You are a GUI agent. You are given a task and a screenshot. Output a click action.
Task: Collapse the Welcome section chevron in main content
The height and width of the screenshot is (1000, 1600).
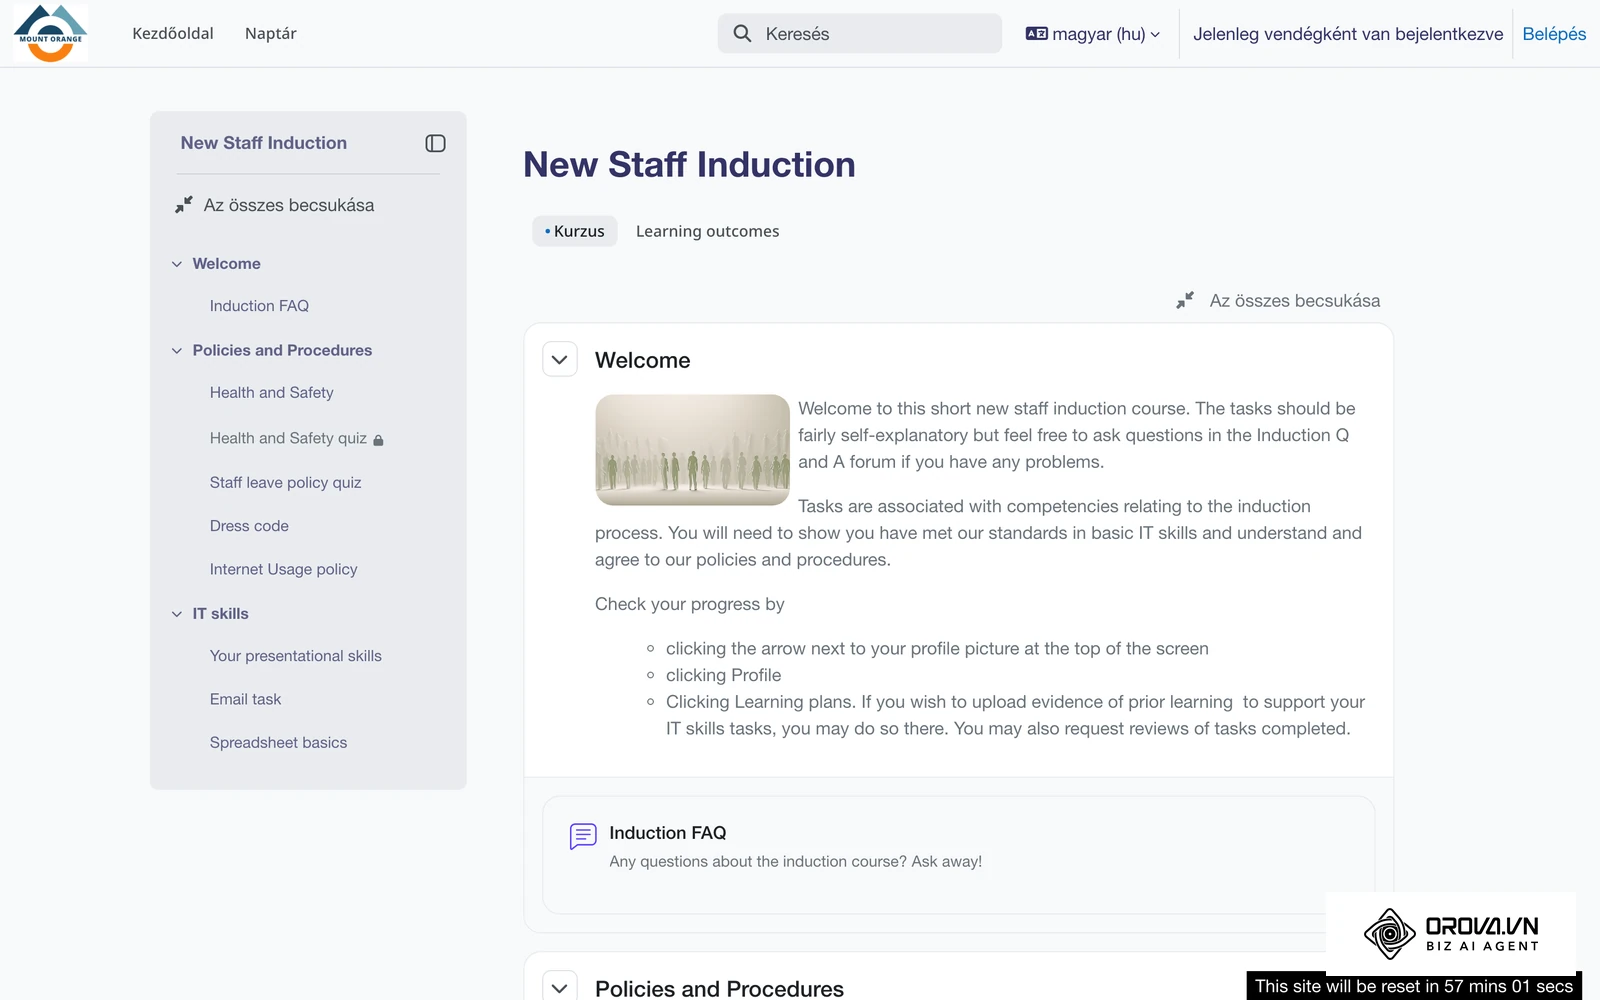[x=560, y=360]
